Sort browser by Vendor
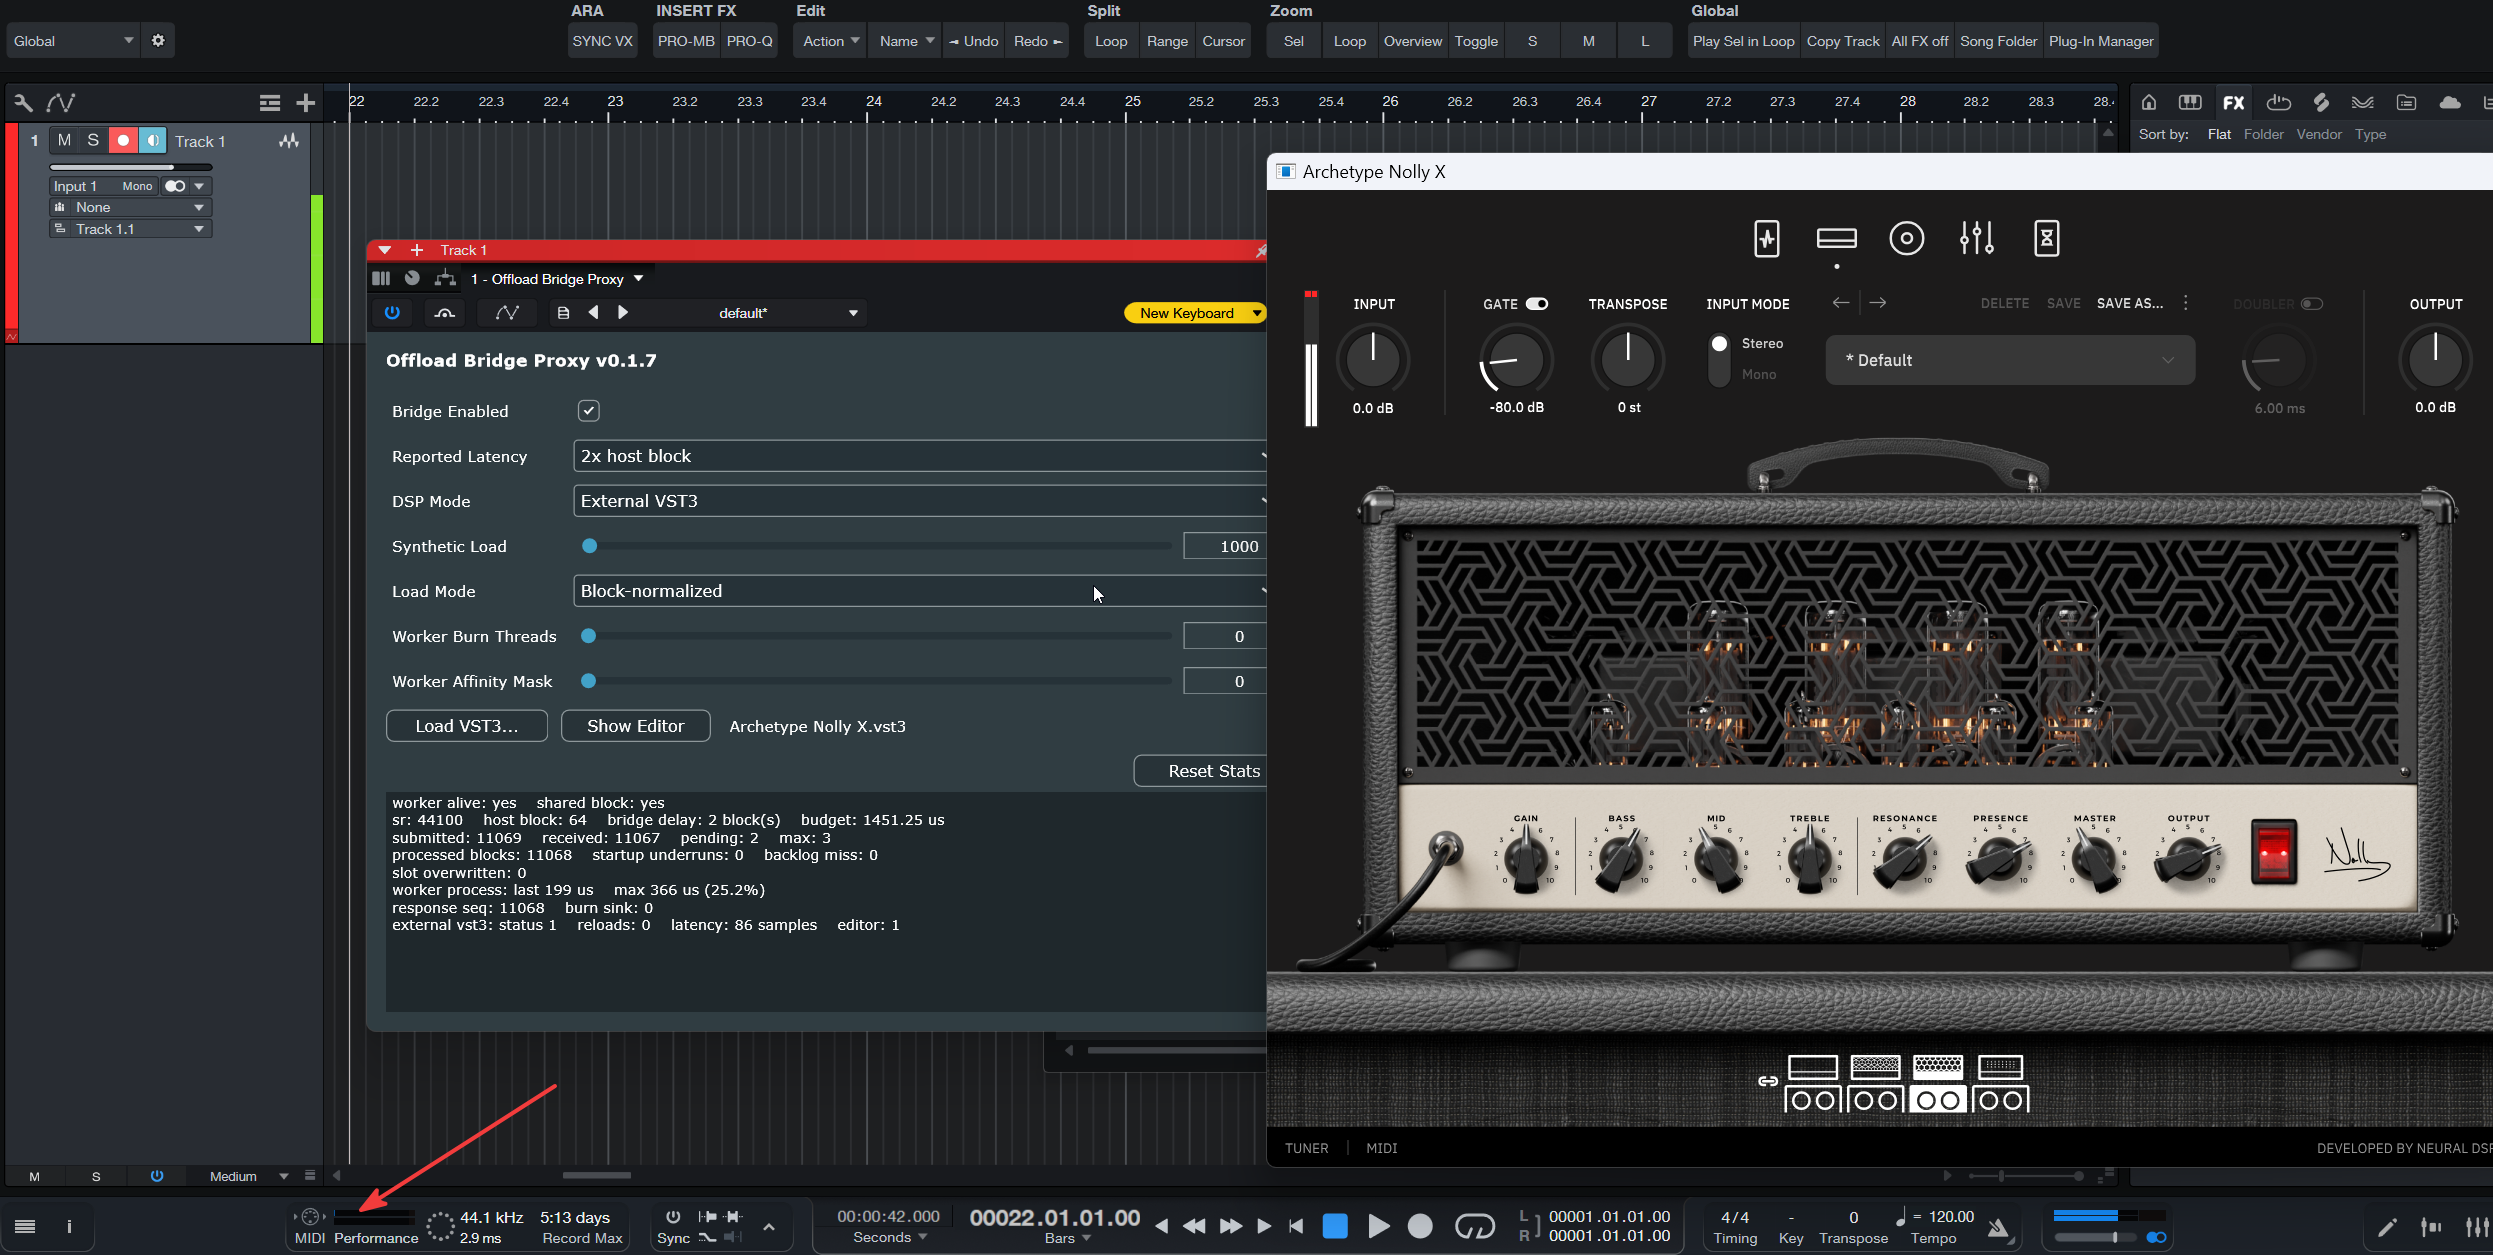 pyautogui.click(x=2318, y=134)
